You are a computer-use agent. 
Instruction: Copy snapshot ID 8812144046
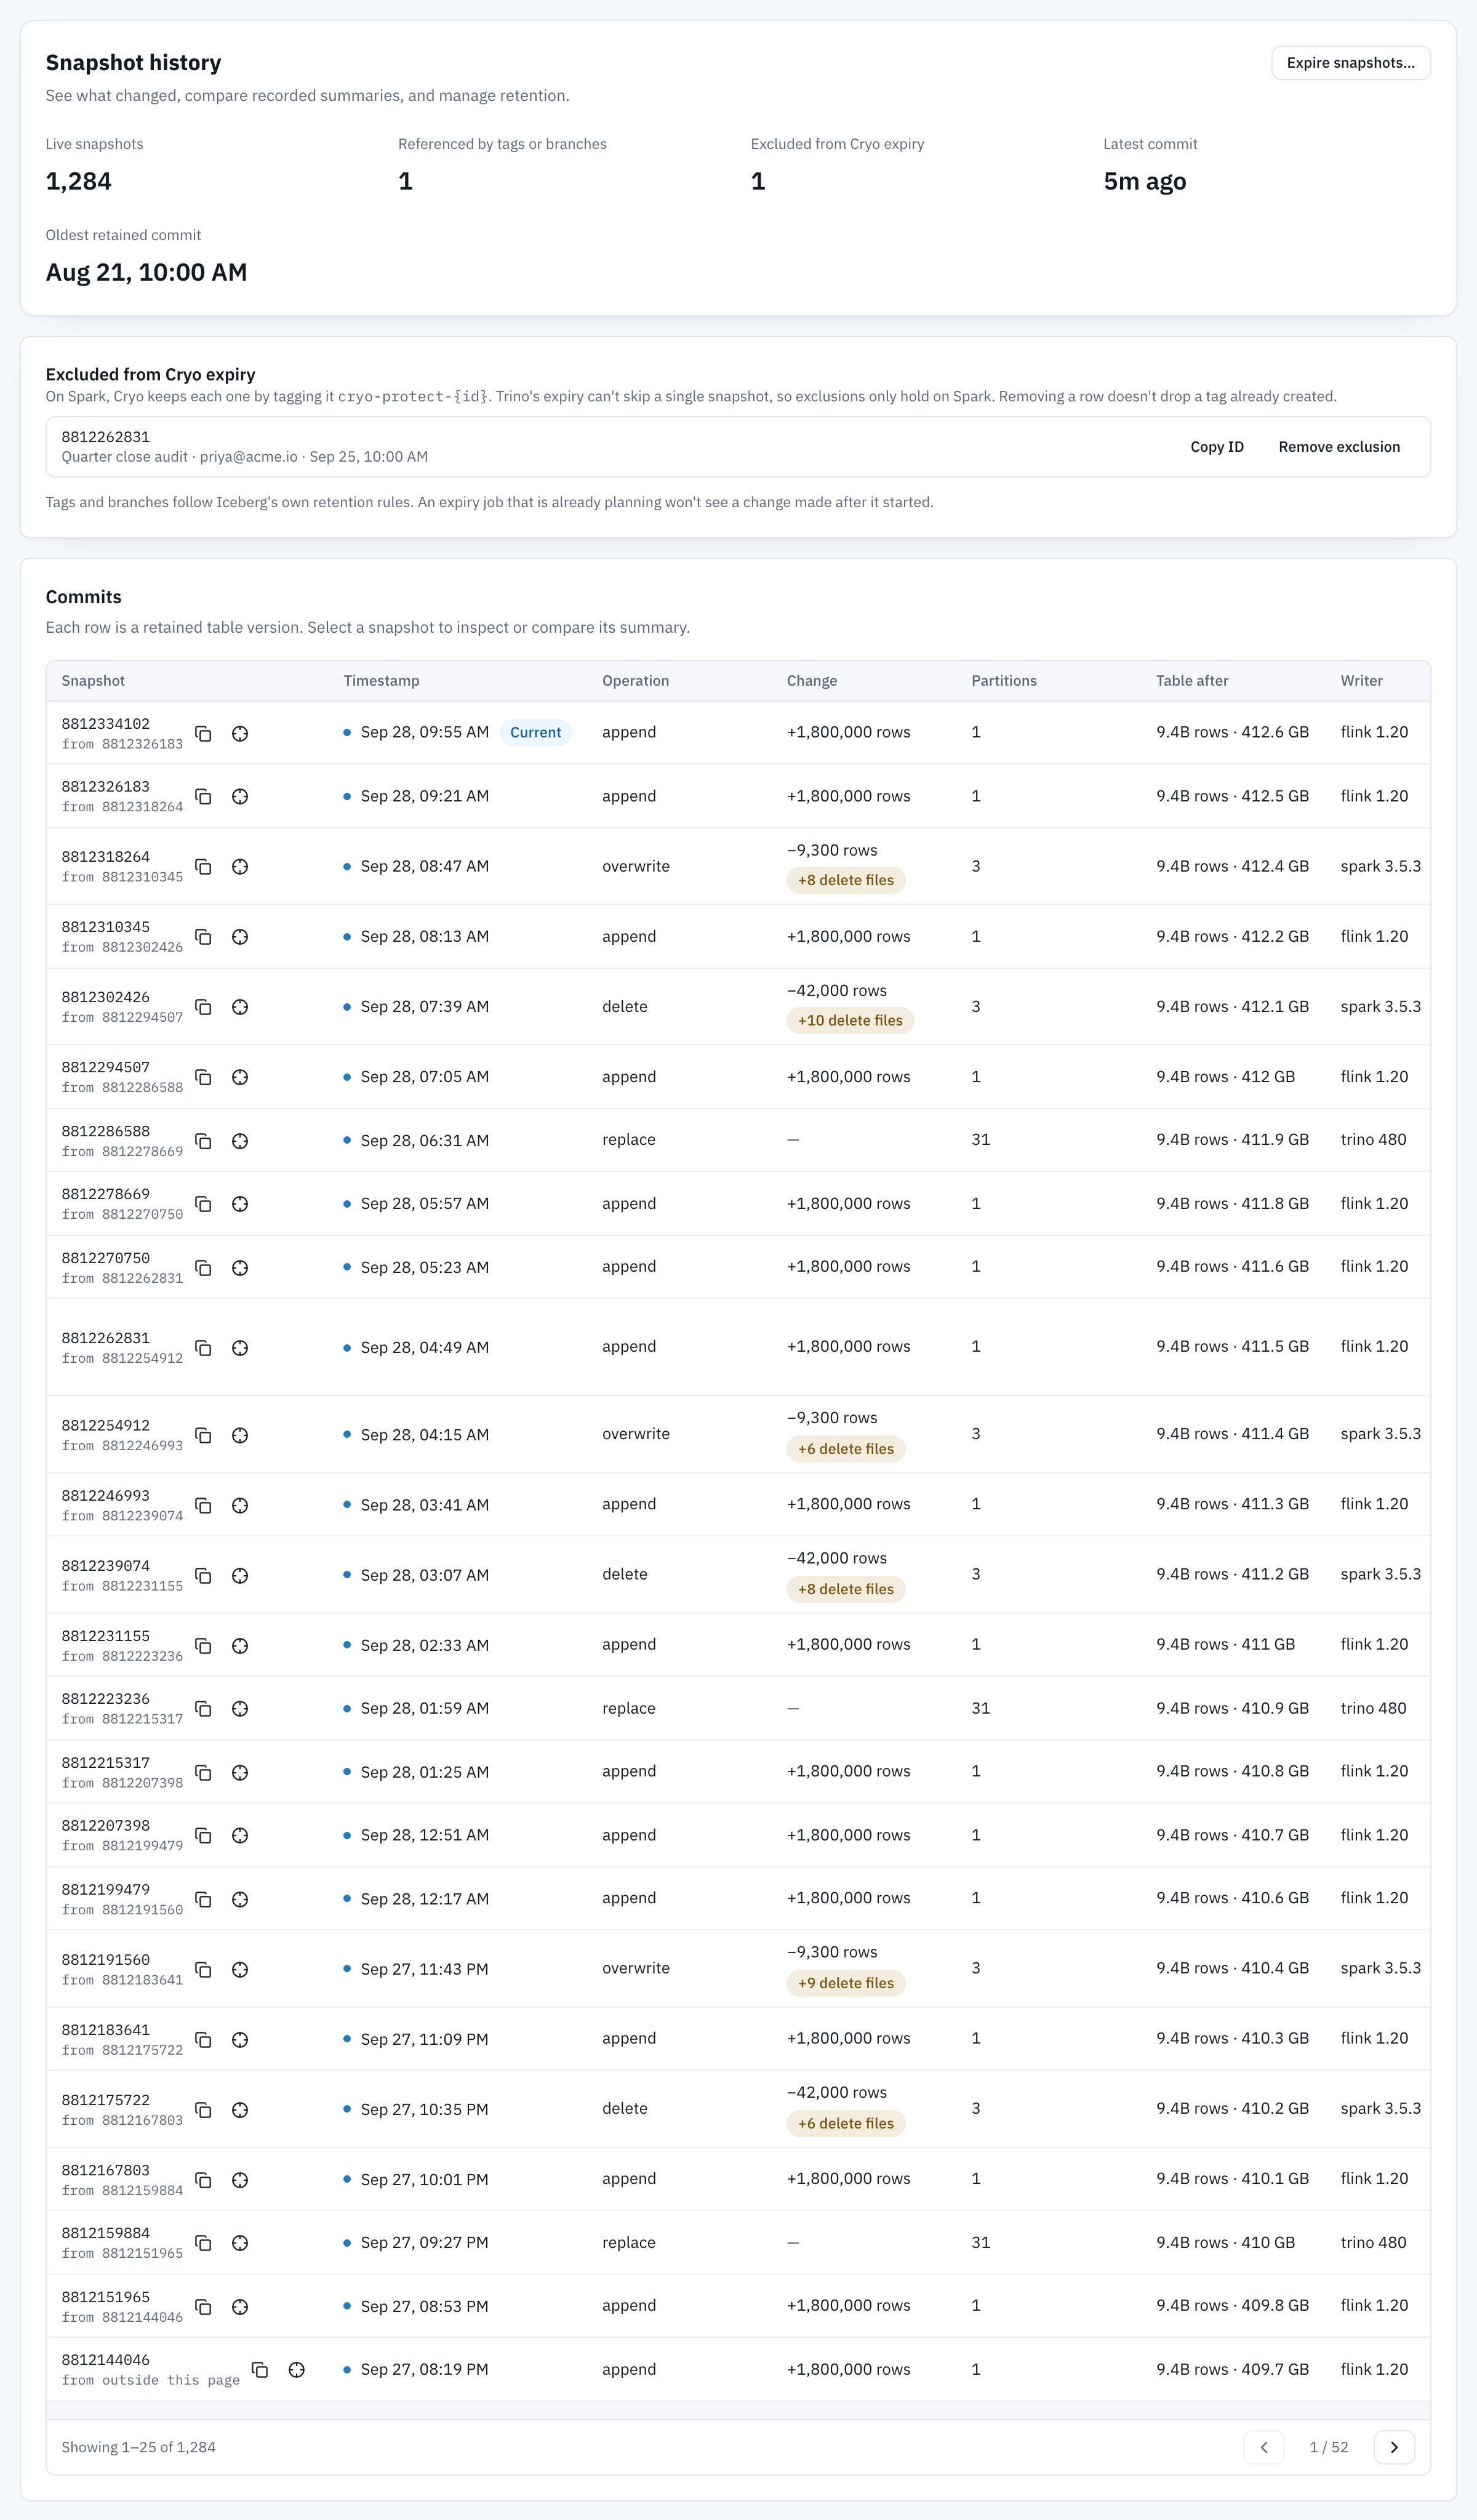pyautogui.click(x=260, y=2370)
